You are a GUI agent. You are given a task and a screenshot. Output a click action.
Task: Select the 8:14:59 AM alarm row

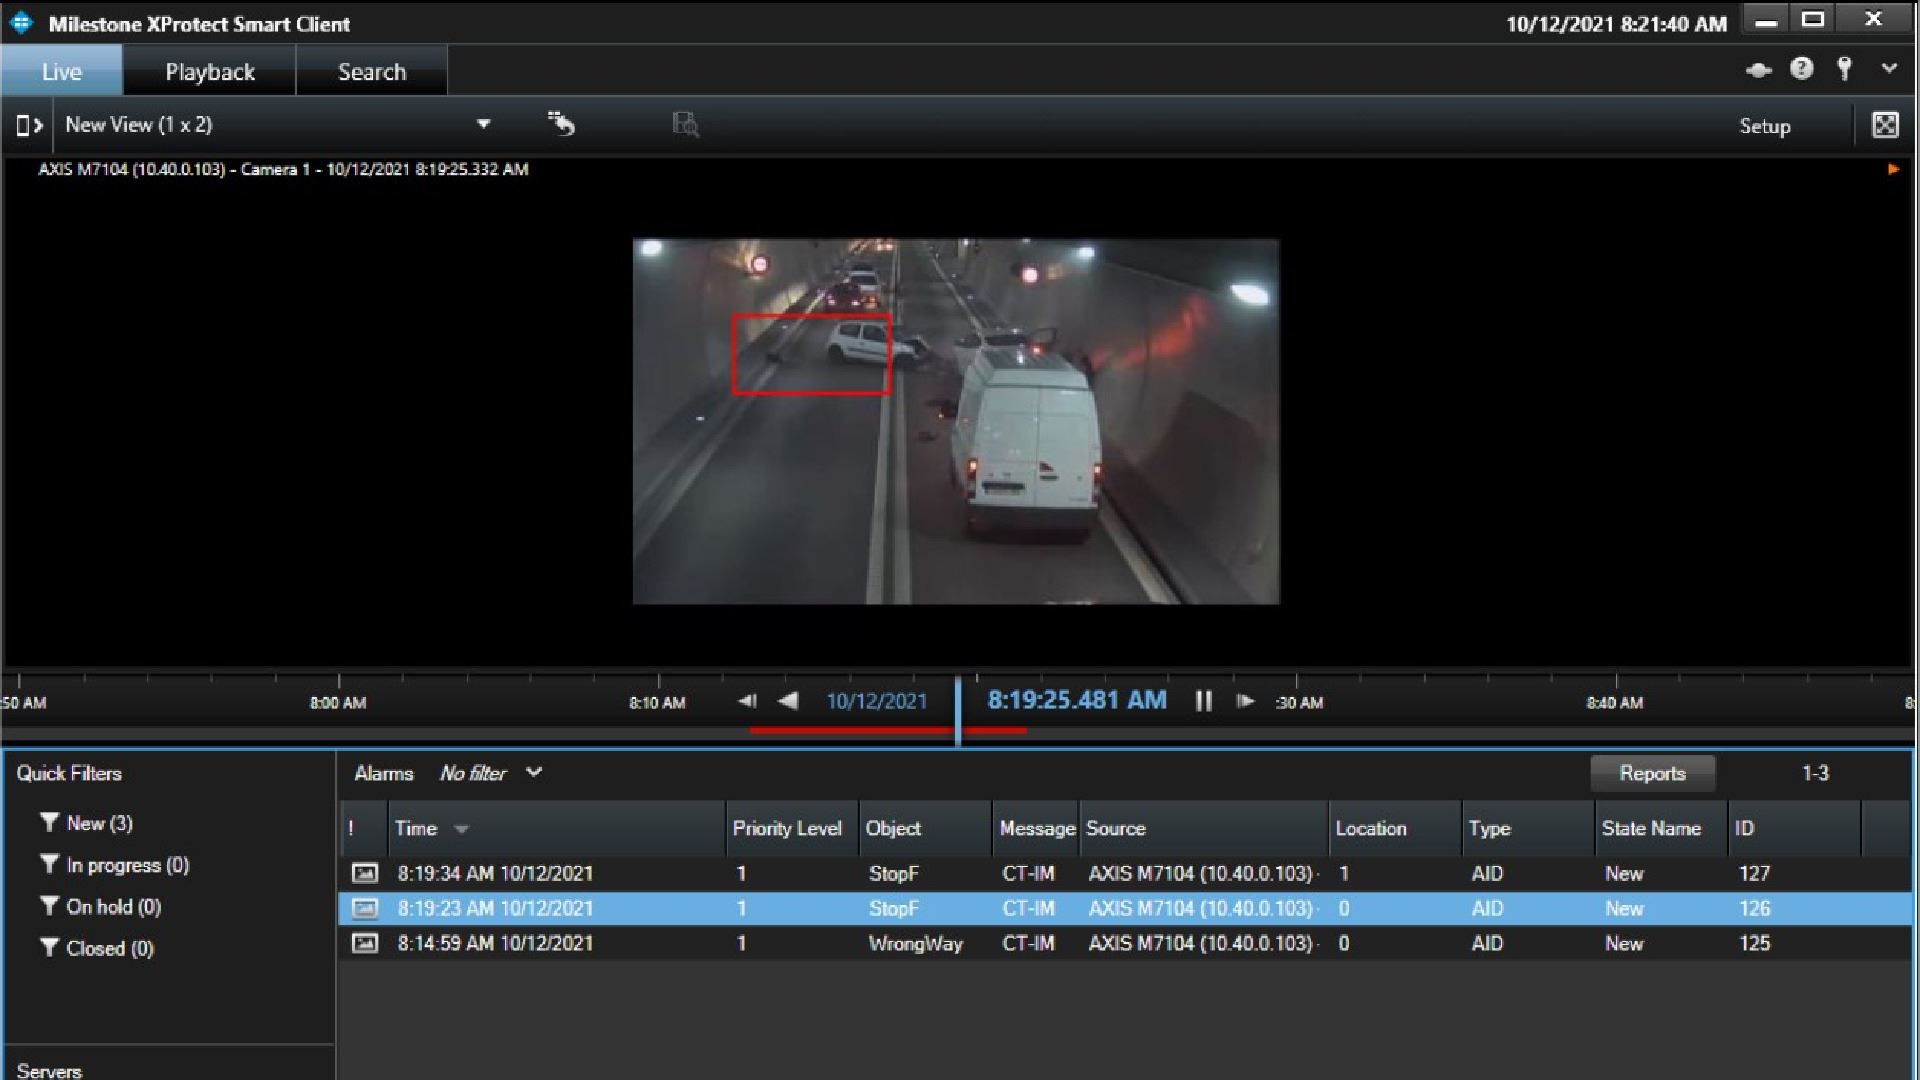click(1125, 943)
